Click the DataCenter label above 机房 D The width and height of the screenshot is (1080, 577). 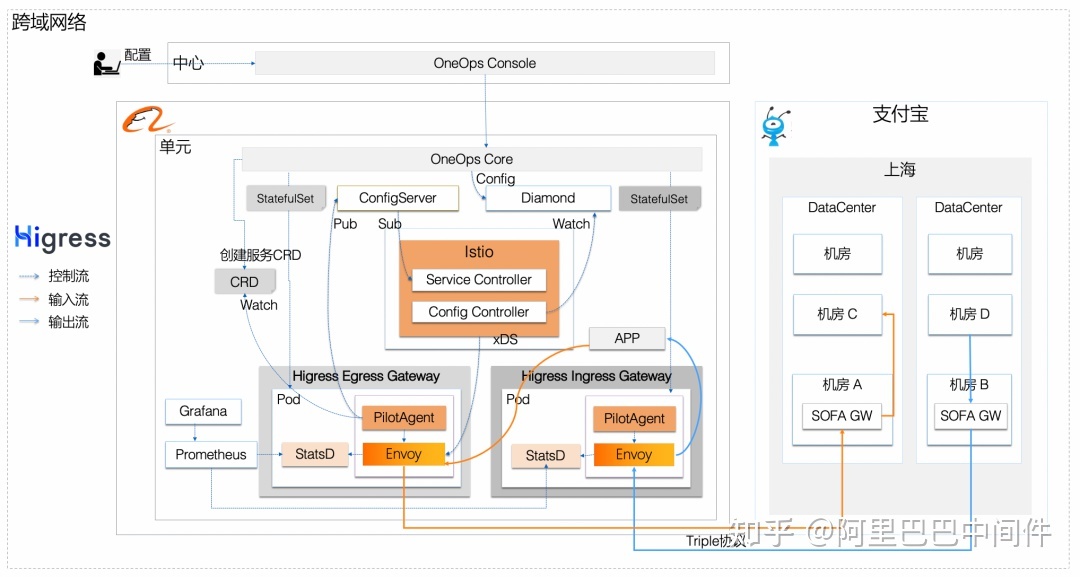968,207
